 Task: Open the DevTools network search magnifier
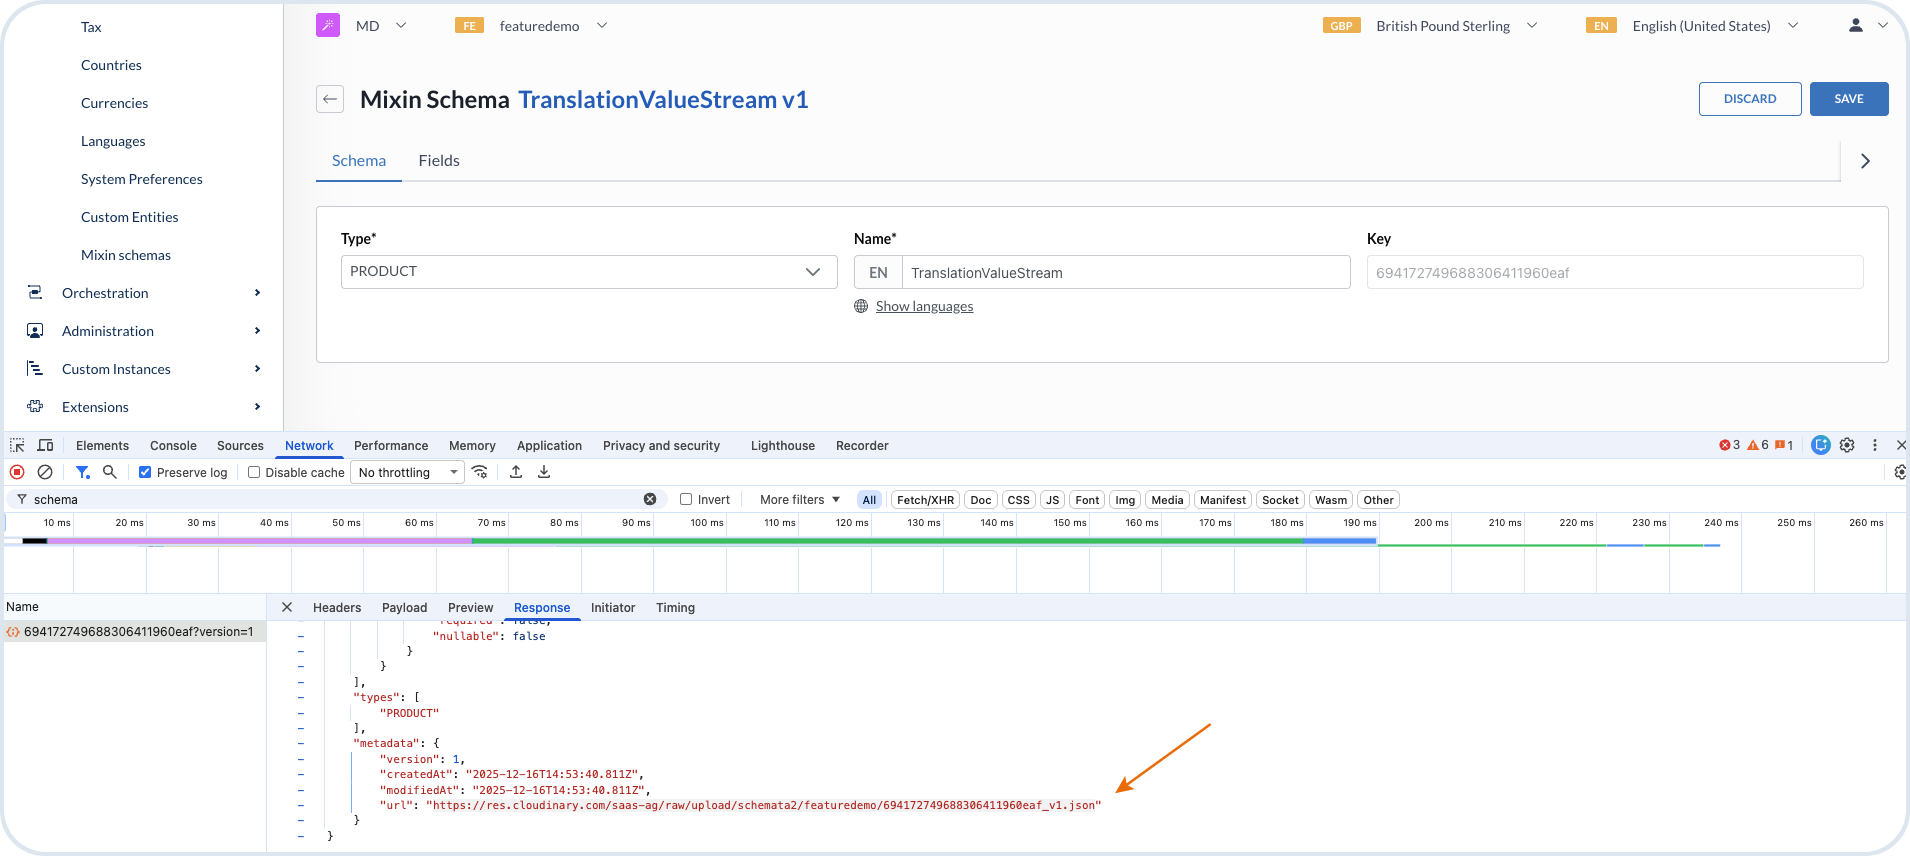(x=110, y=472)
